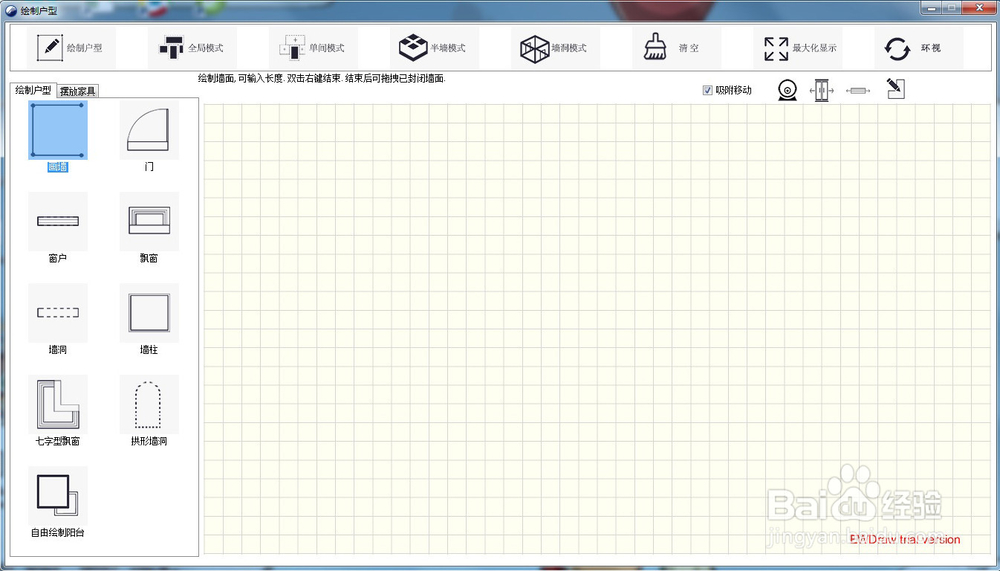Switch to 全局模式 view

(192, 48)
